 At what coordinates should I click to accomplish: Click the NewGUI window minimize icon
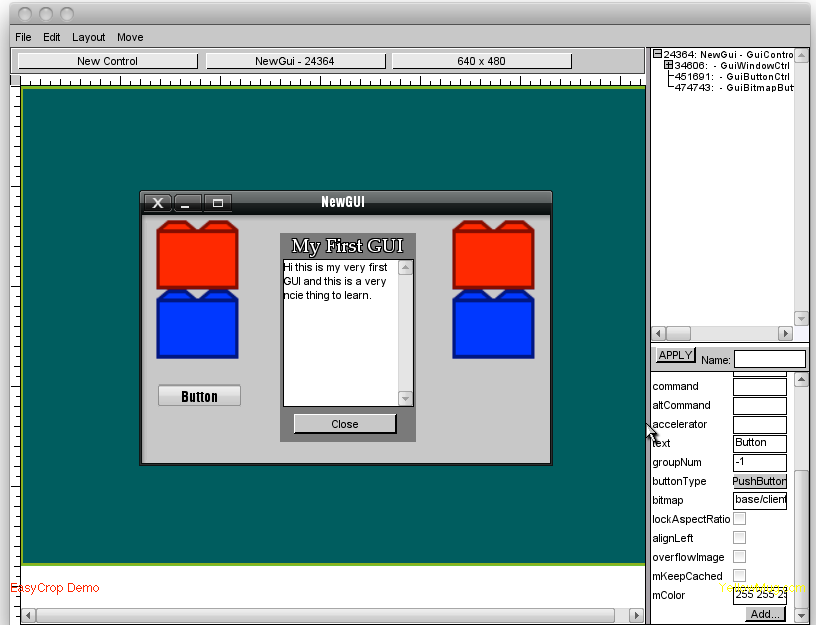[x=187, y=203]
